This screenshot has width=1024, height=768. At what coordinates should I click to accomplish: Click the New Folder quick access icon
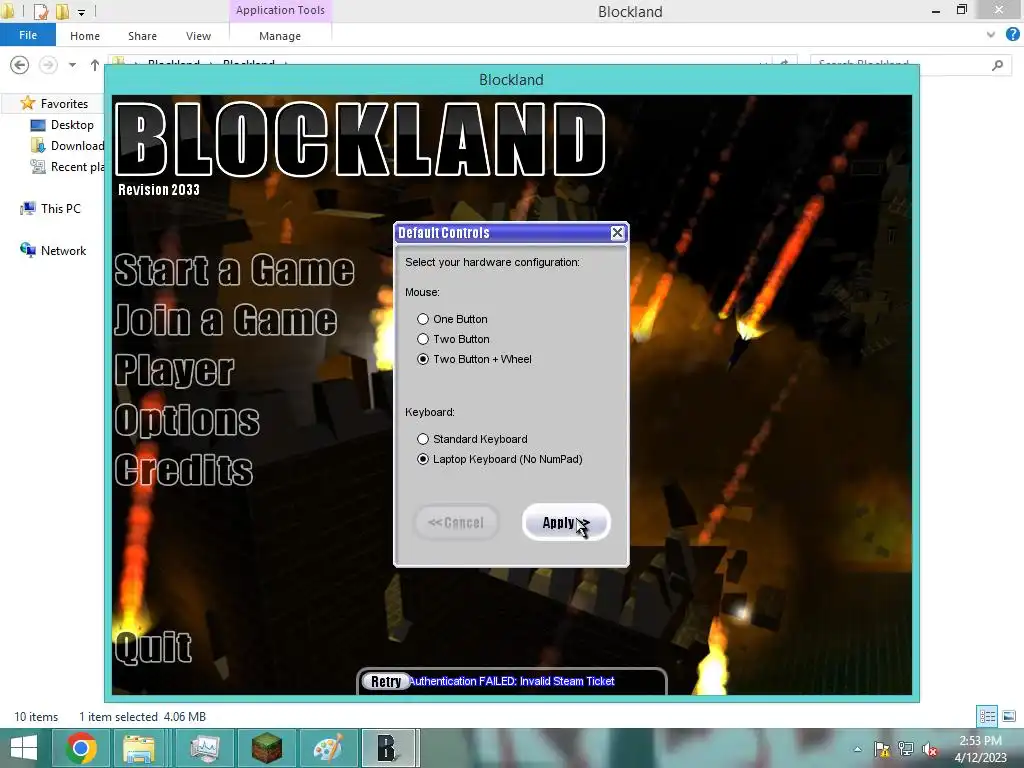tap(62, 11)
